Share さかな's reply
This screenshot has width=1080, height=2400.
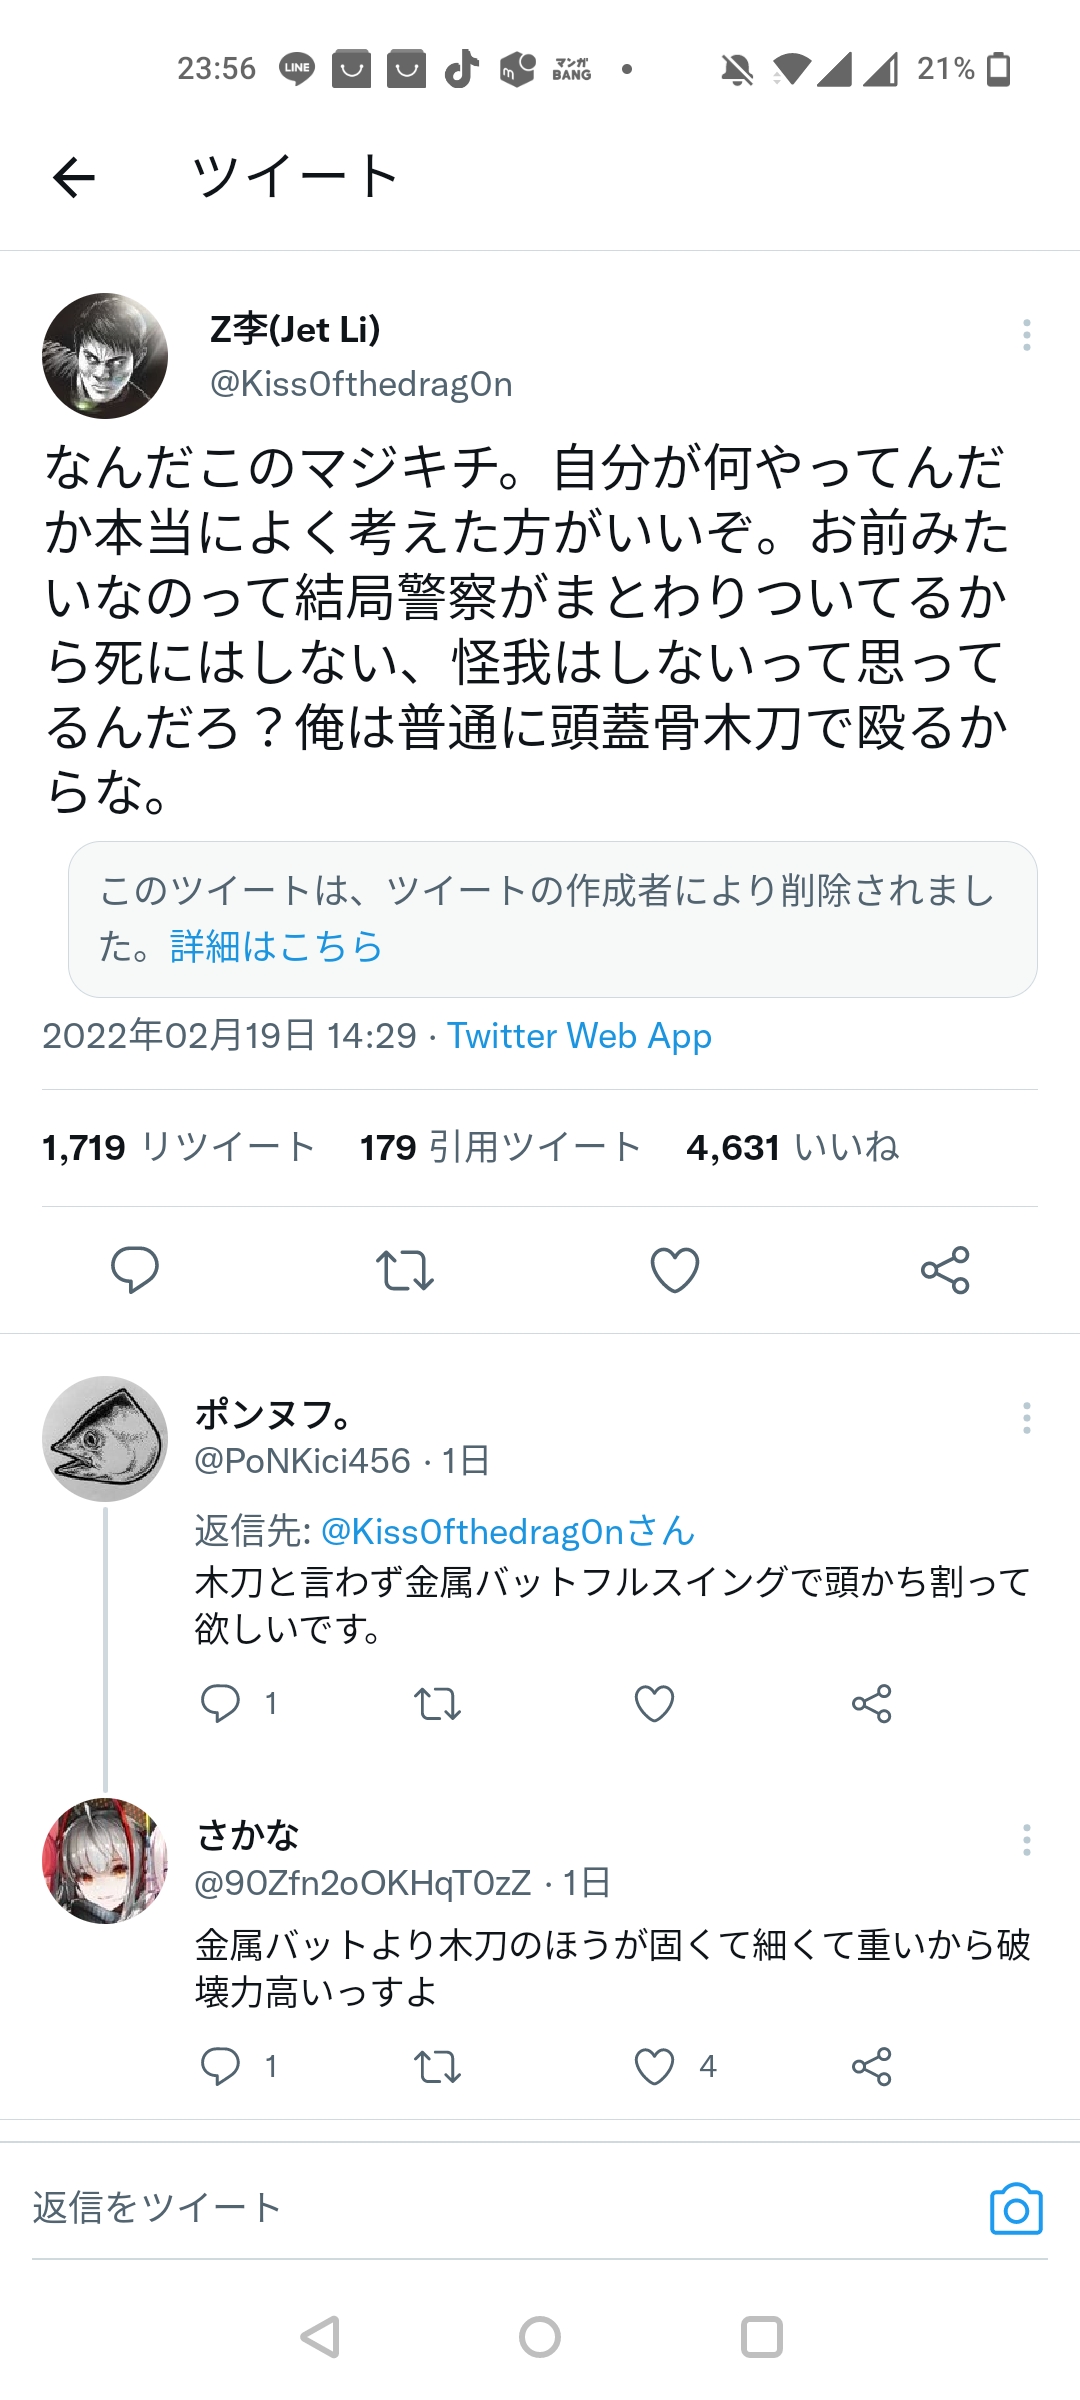coord(871,2066)
